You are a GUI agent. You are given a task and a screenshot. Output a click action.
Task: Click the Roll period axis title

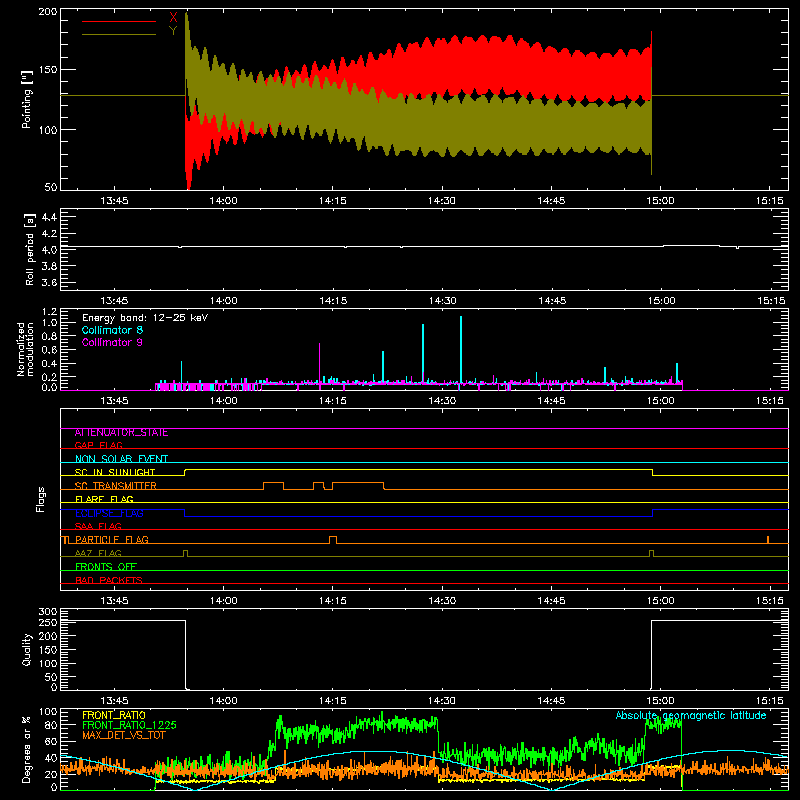[x=29, y=249]
